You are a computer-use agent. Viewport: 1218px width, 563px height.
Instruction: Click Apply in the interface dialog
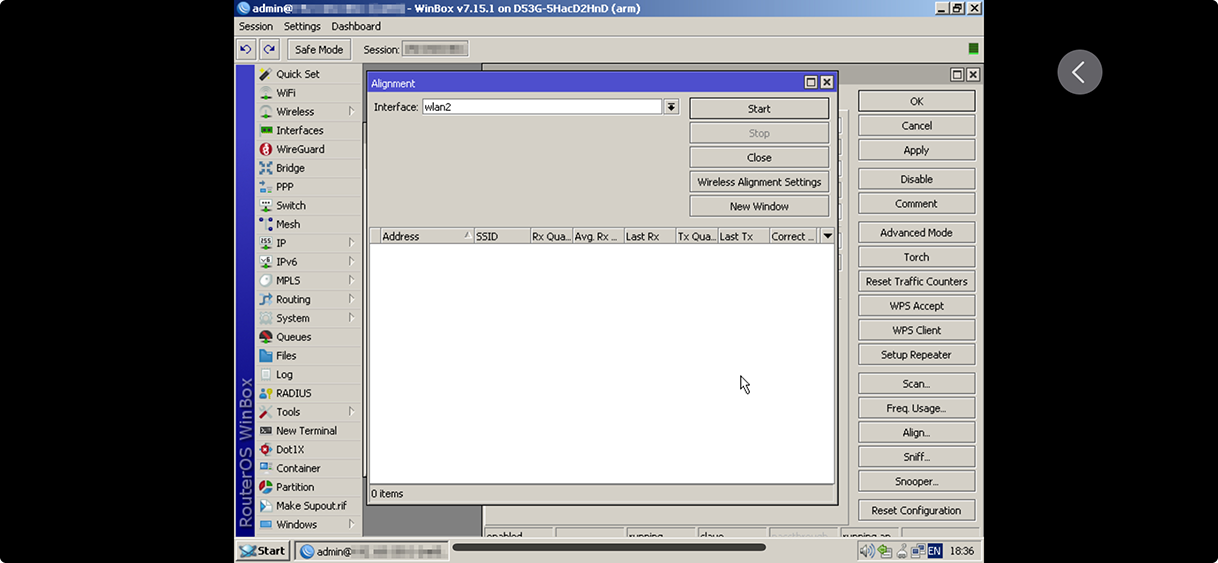point(916,150)
